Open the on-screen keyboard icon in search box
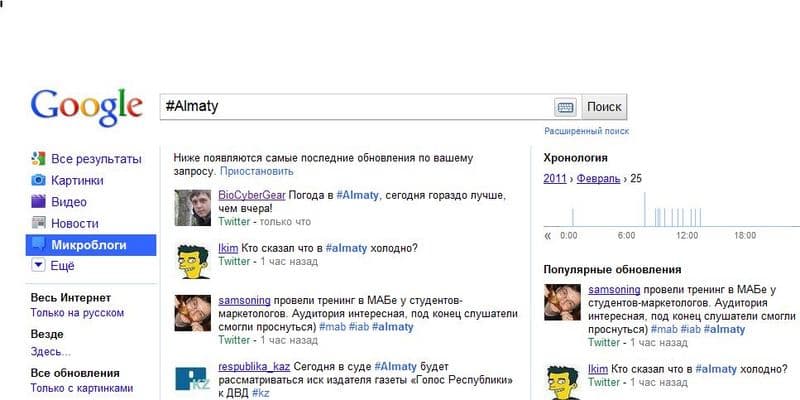The height and width of the screenshot is (400, 800). coord(565,107)
